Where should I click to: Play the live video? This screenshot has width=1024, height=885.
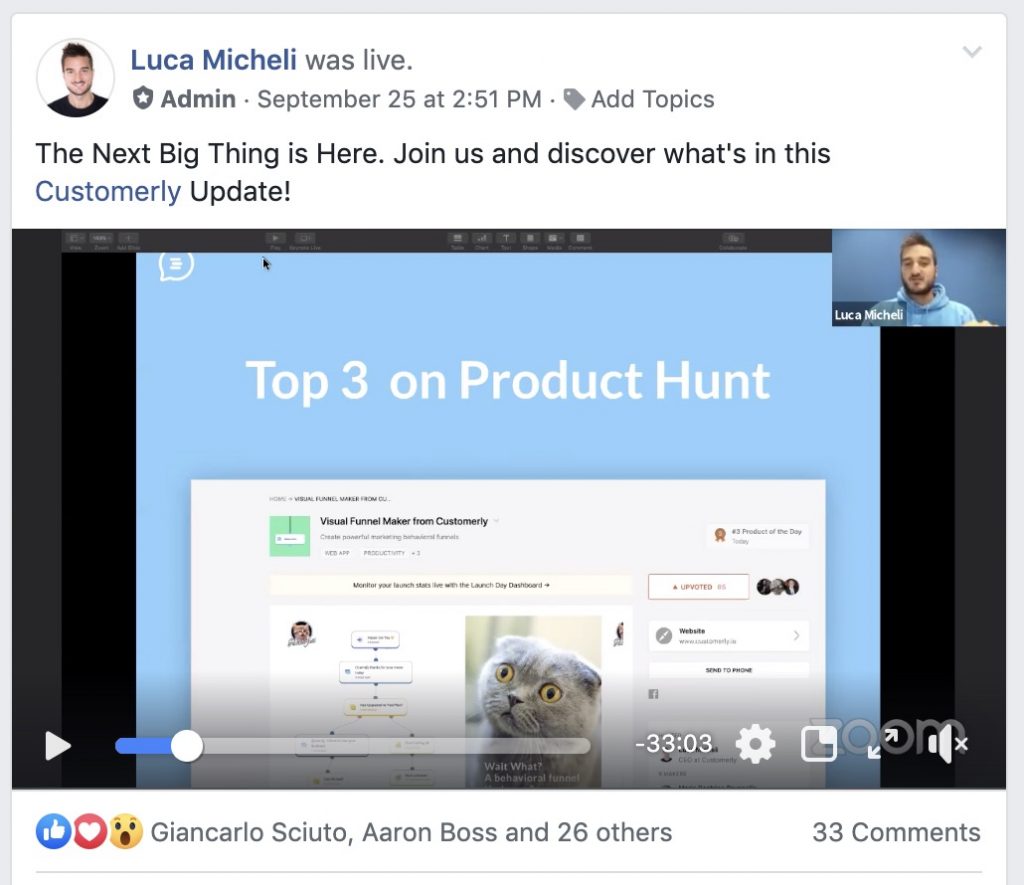pos(57,745)
